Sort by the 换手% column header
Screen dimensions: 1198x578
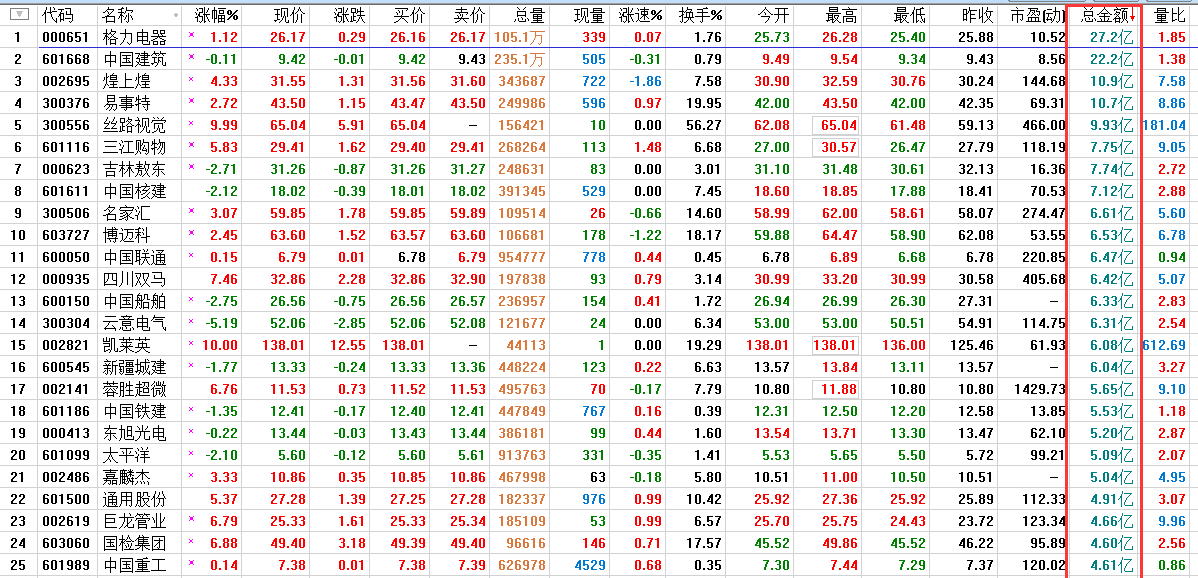[x=701, y=14]
